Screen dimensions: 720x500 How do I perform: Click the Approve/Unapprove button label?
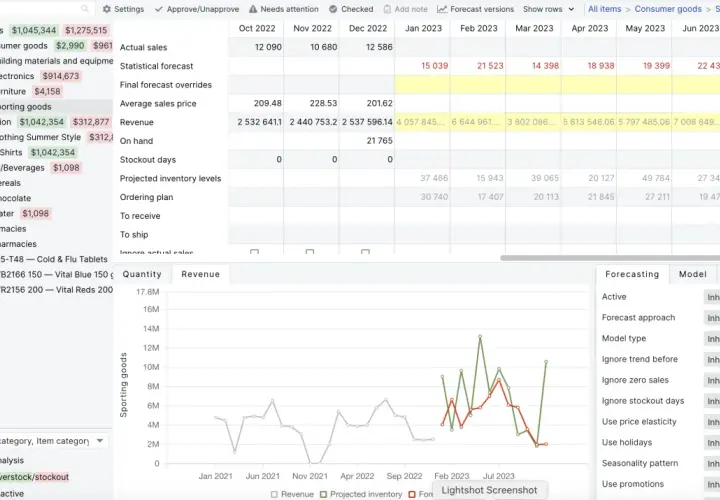click(x=203, y=9)
